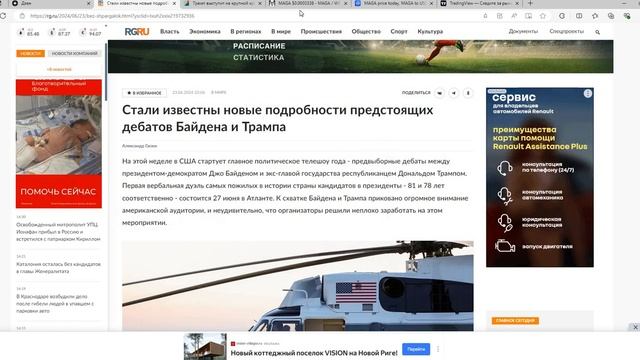Click the football Расписание banner text
The image size is (640, 360).
[x=259, y=46]
